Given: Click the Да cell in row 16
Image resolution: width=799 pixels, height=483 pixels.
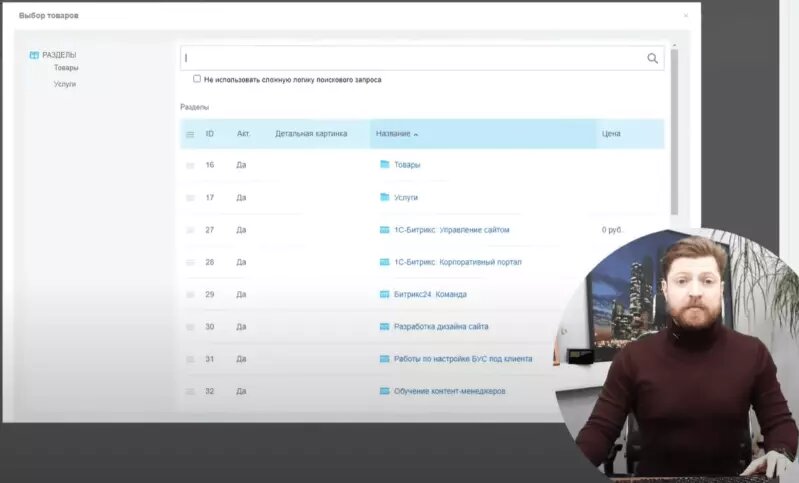Looking at the screenshot, I should click(241, 165).
